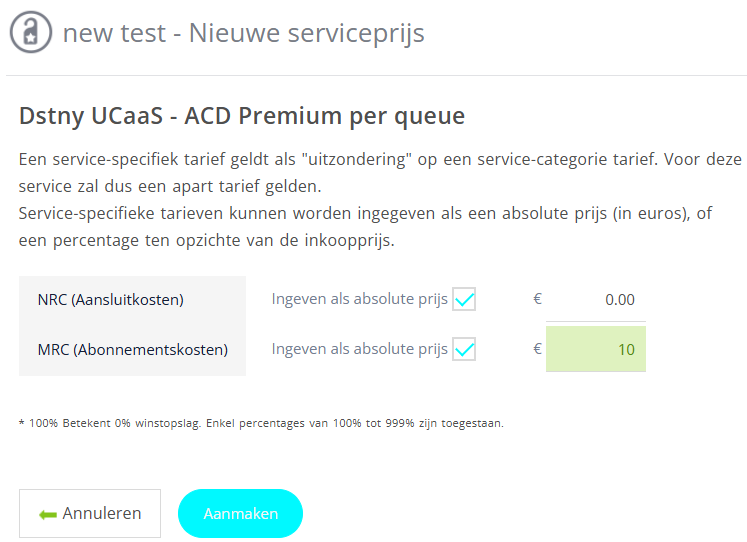This screenshot has height=542, width=747.
Task: Click the 'new test - Nieuwe serviceprijs' page title
Action: (243, 33)
